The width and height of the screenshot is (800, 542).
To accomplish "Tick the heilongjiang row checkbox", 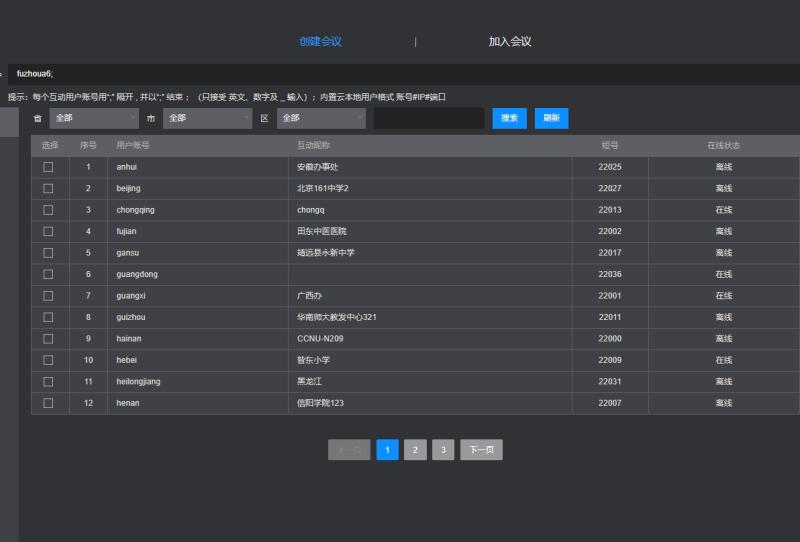I will [x=48, y=381].
